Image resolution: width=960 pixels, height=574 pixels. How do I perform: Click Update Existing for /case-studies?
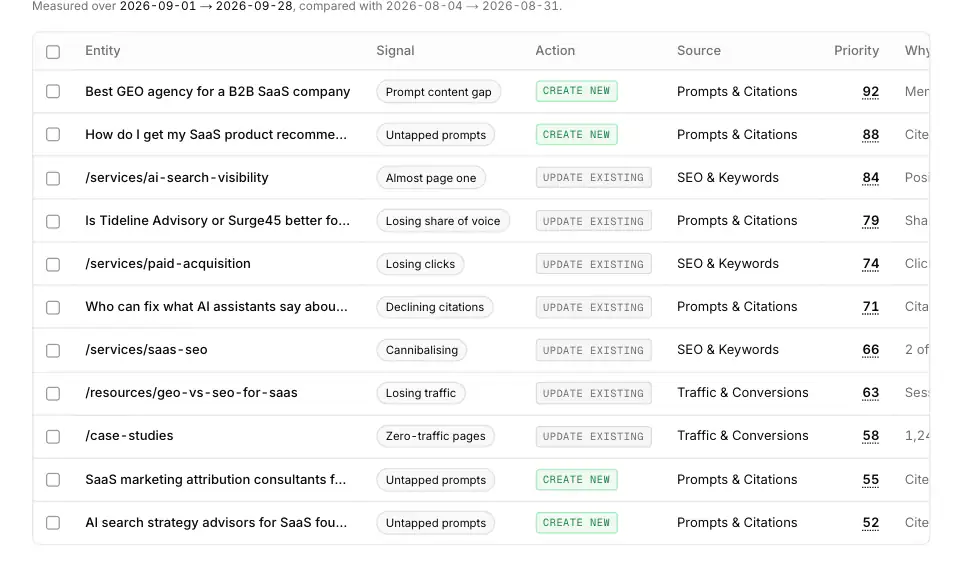click(x=593, y=436)
